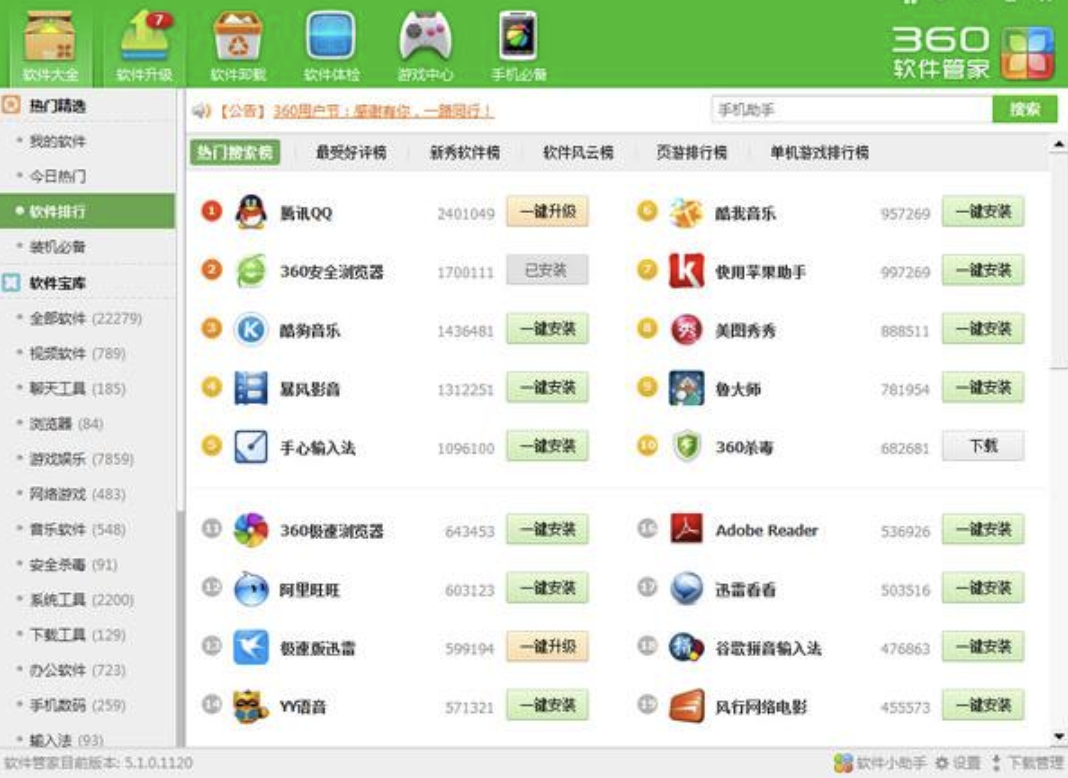Open 软件小助手 in status bar
The height and width of the screenshot is (778, 1068).
click(x=880, y=763)
